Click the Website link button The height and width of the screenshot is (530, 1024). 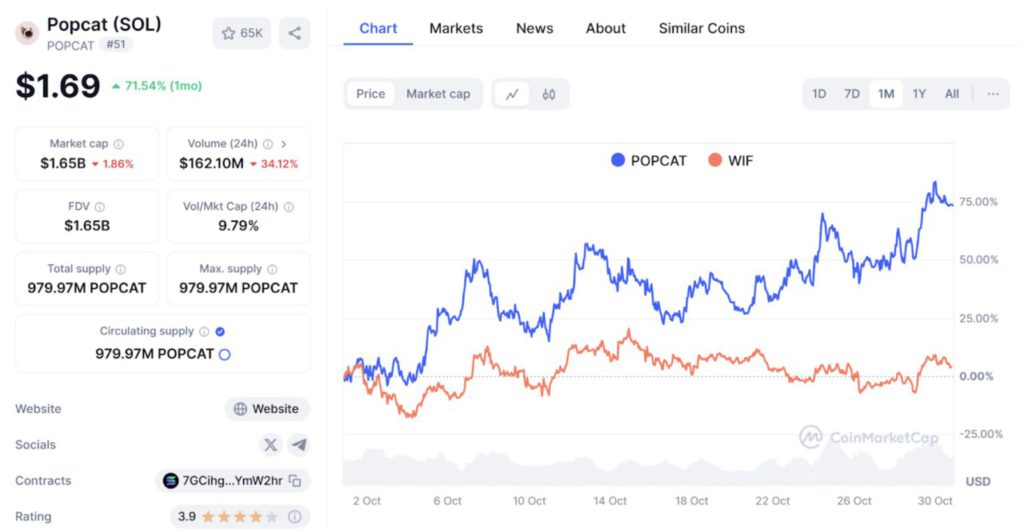tap(267, 409)
